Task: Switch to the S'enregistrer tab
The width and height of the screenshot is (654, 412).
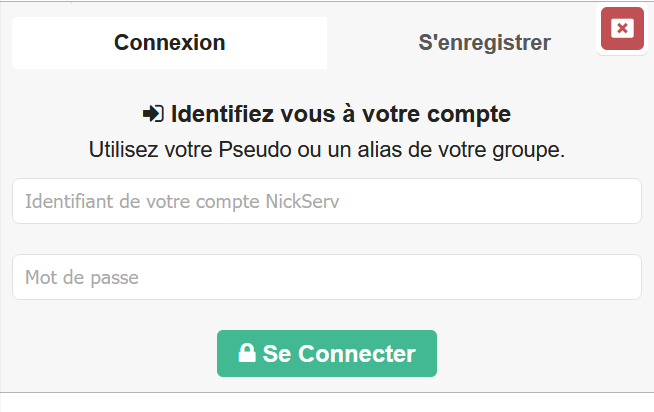Action: coord(484,43)
